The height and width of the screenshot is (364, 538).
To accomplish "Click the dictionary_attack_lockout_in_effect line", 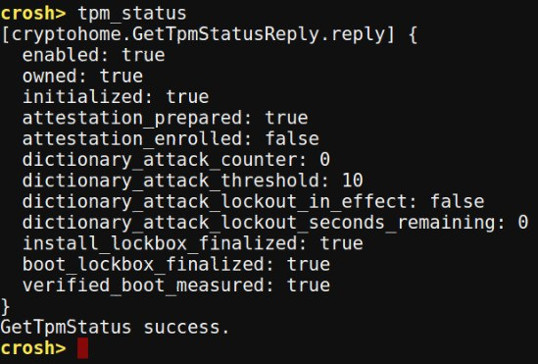I will [x=253, y=202].
